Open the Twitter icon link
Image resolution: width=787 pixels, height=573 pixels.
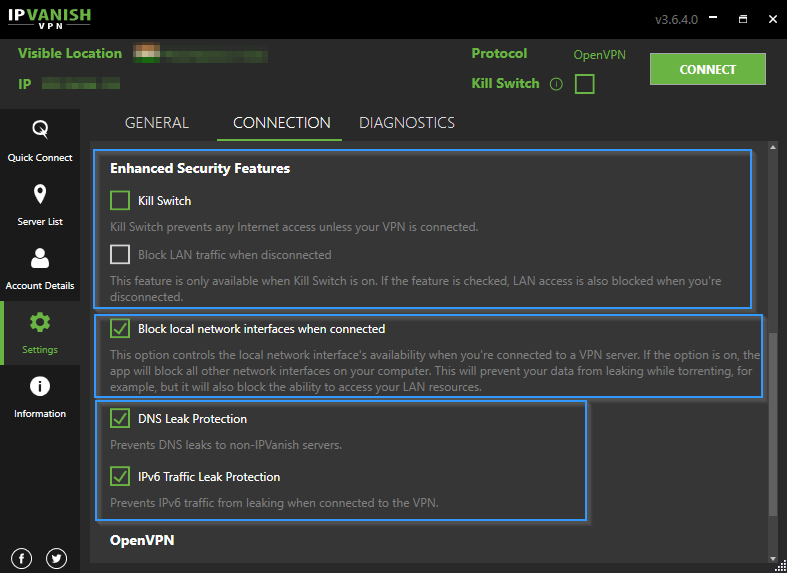point(56,558)
